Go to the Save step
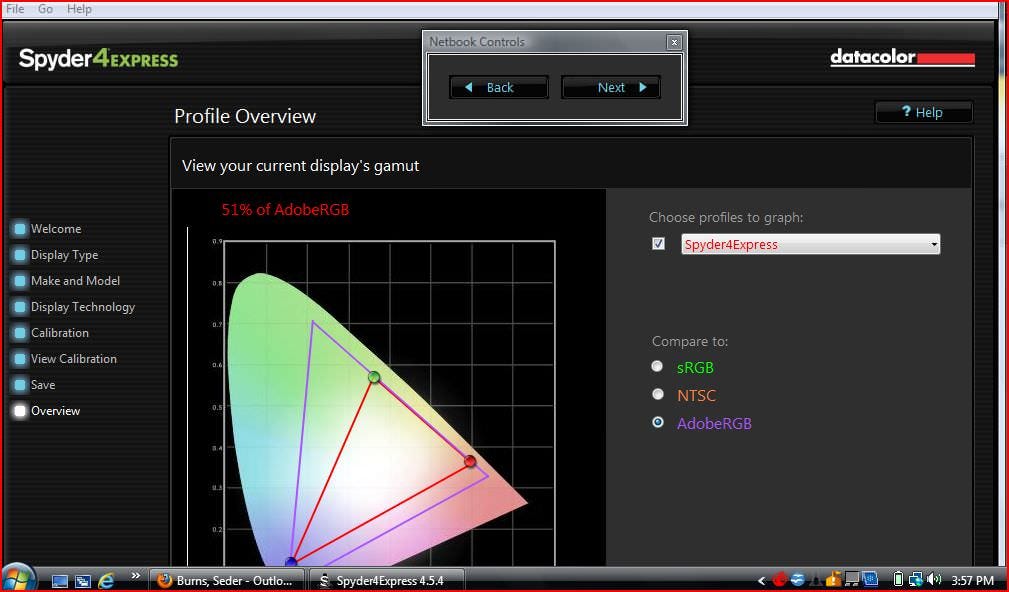This screenshot has height=592, width=1009. click(43, 385)
